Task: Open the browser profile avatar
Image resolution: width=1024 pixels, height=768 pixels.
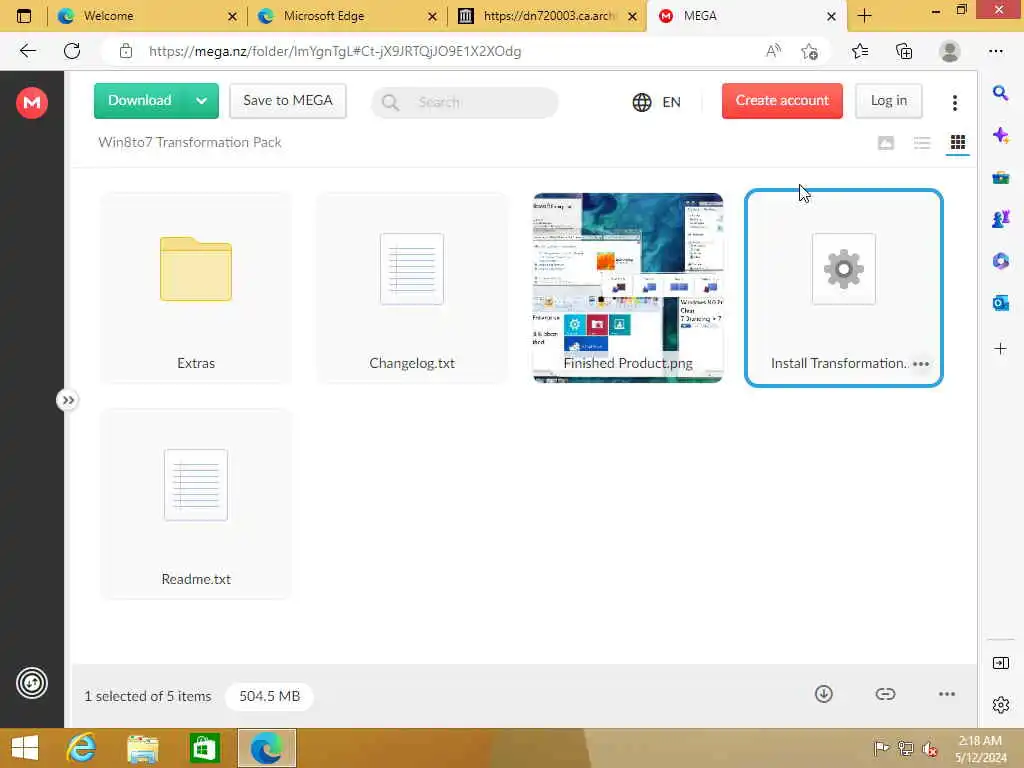Action: 949,51
